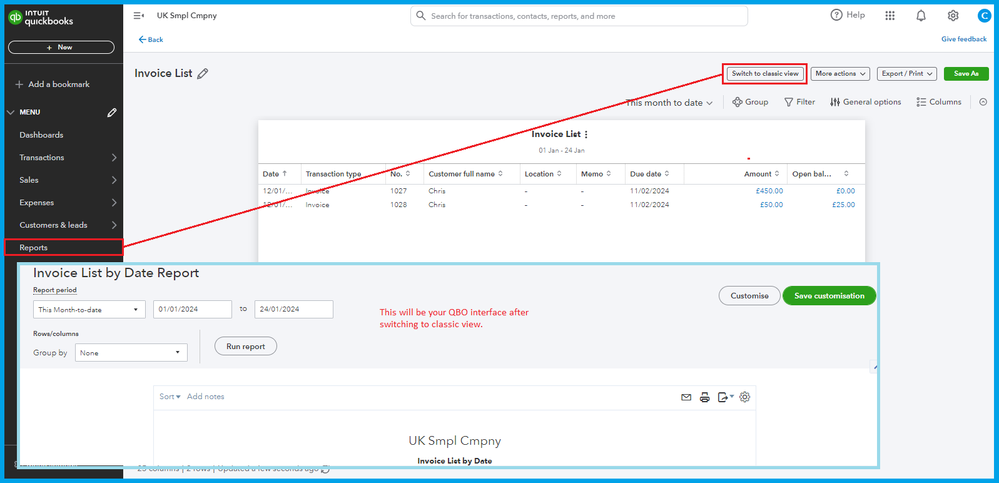Select invoice number 1028 cell
Image resolution: width=999 pixels, height=483 pixels.
tap(398, 205)
